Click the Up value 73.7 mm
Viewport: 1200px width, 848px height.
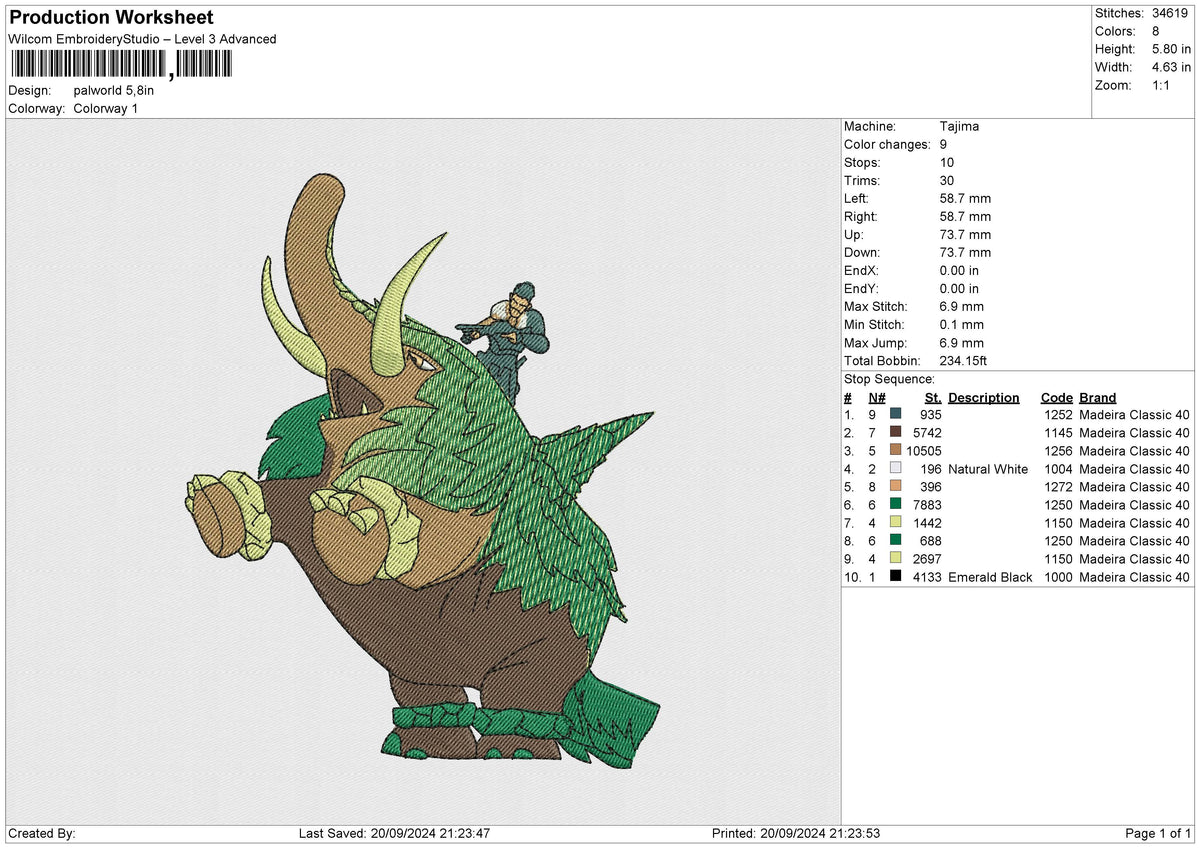coord(966,235)
